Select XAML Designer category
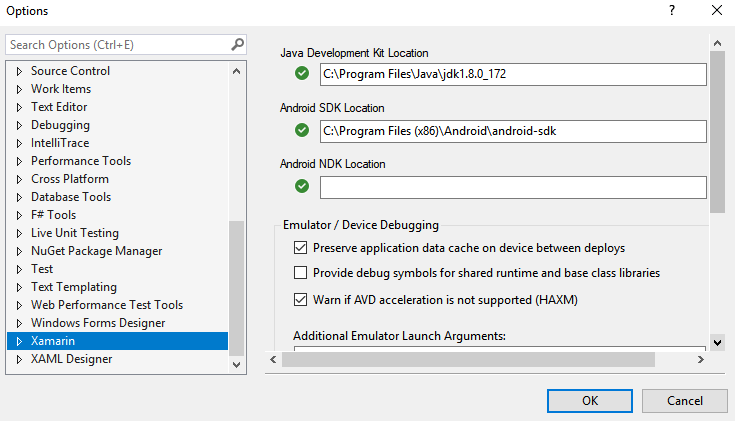Viewport: 735px width, 421px height. (71, 359)
